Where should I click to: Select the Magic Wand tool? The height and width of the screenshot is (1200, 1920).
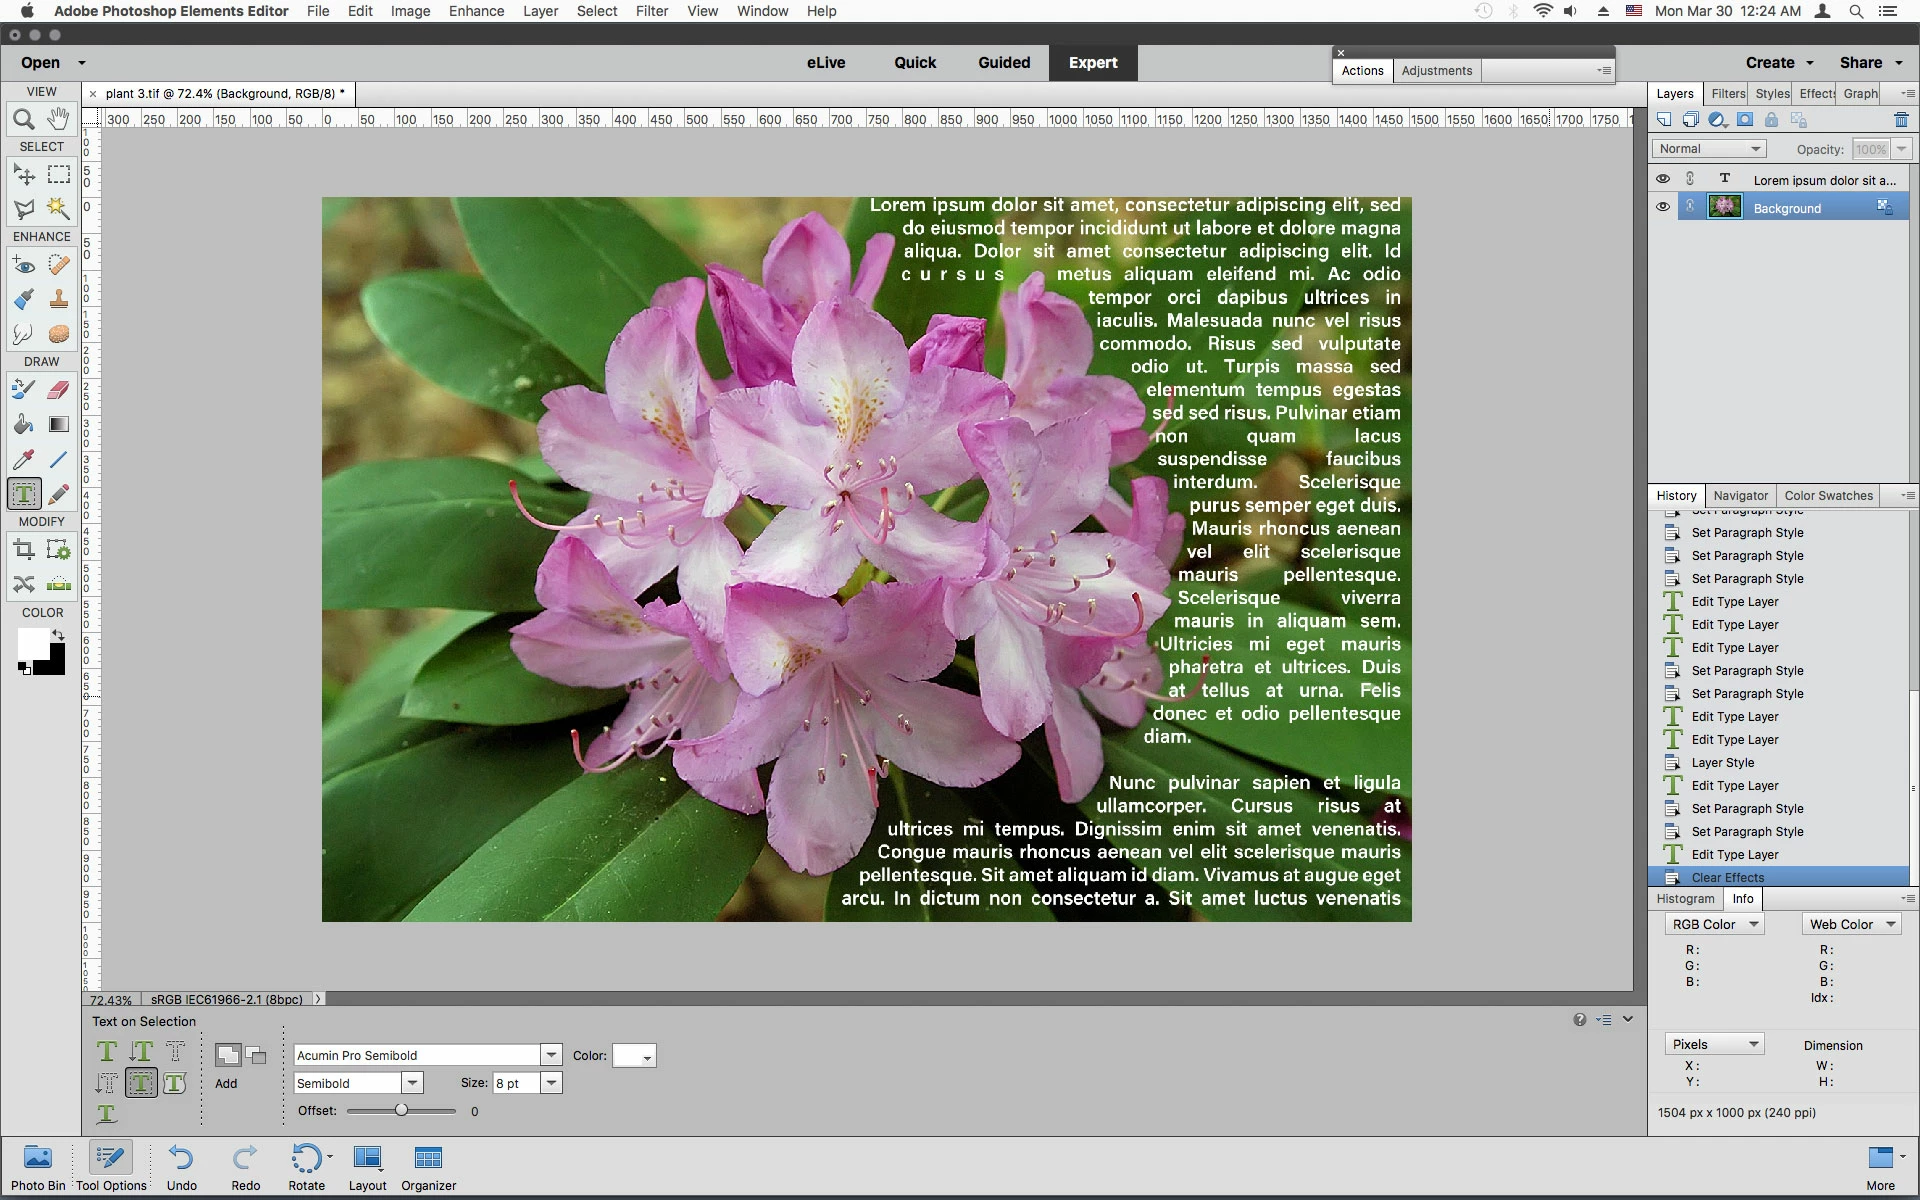click(58, 208)
